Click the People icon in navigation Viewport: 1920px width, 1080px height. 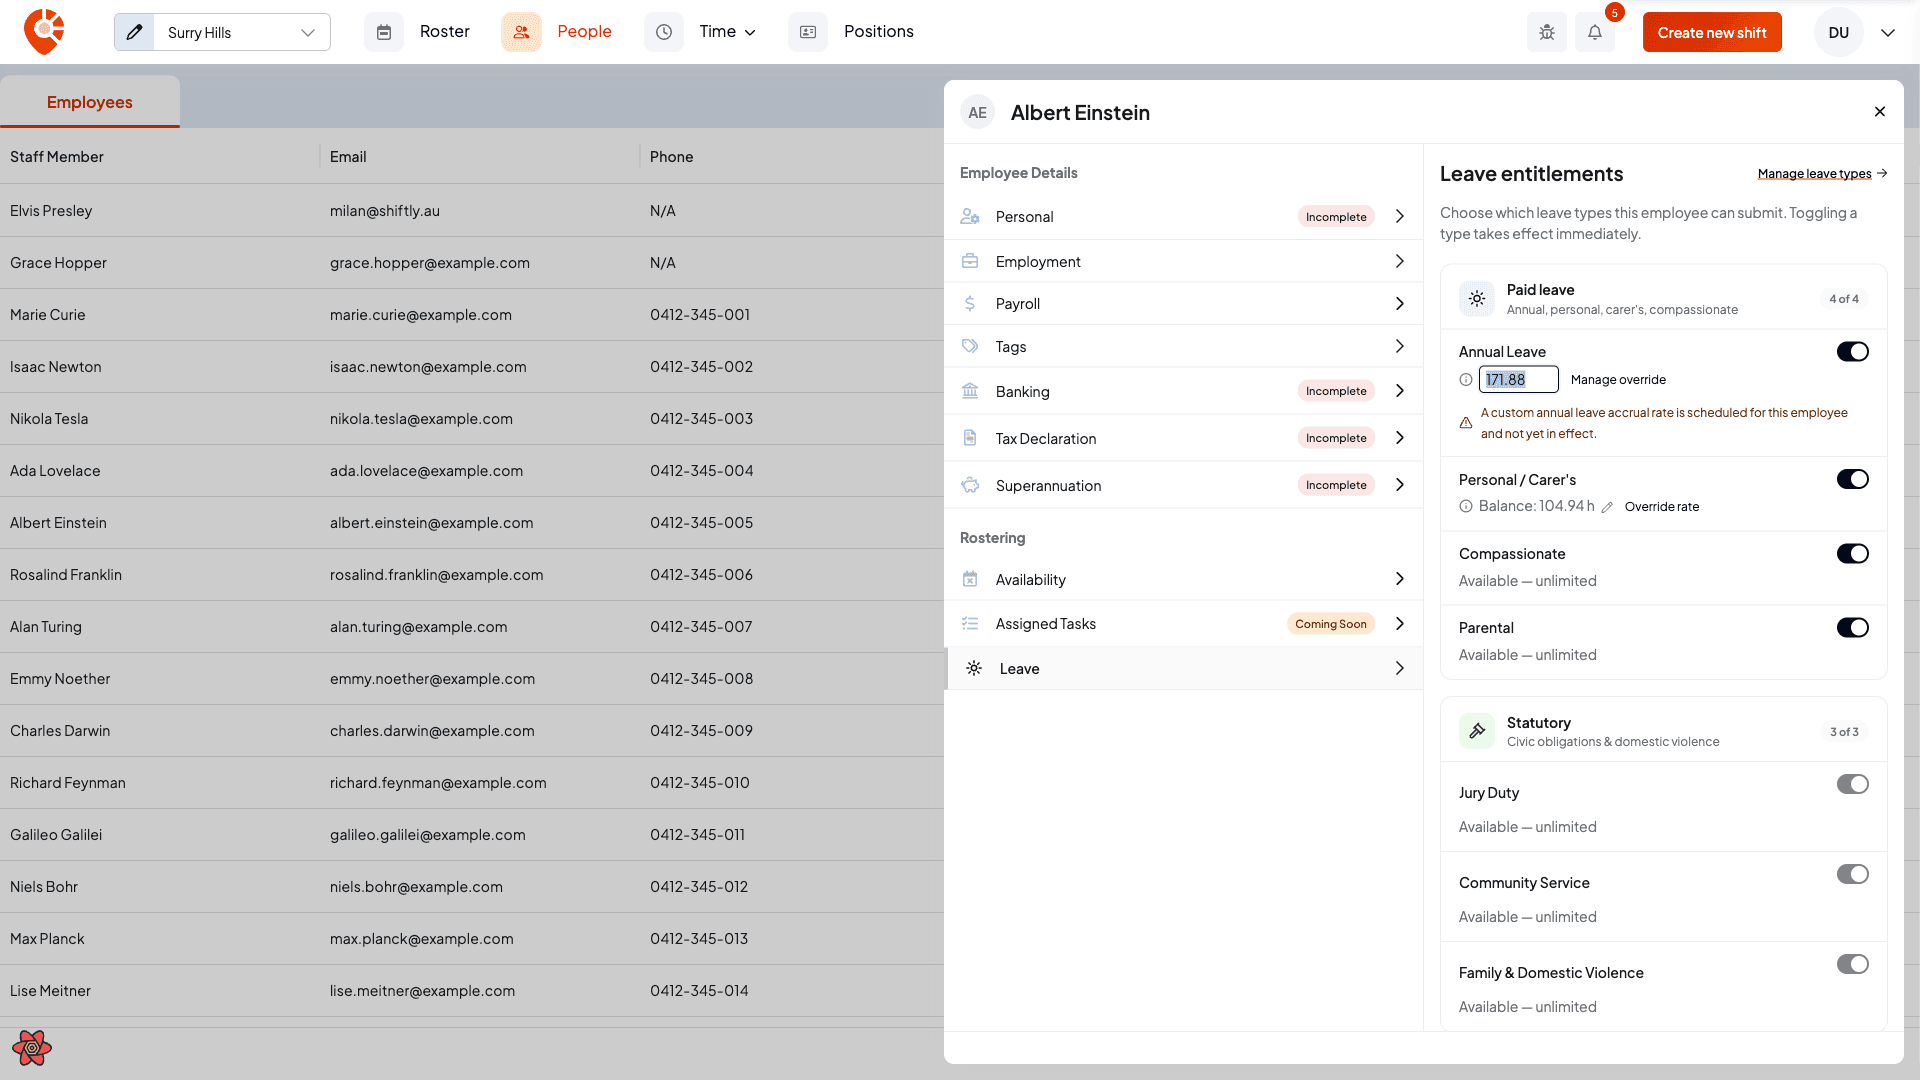(521, 32)
